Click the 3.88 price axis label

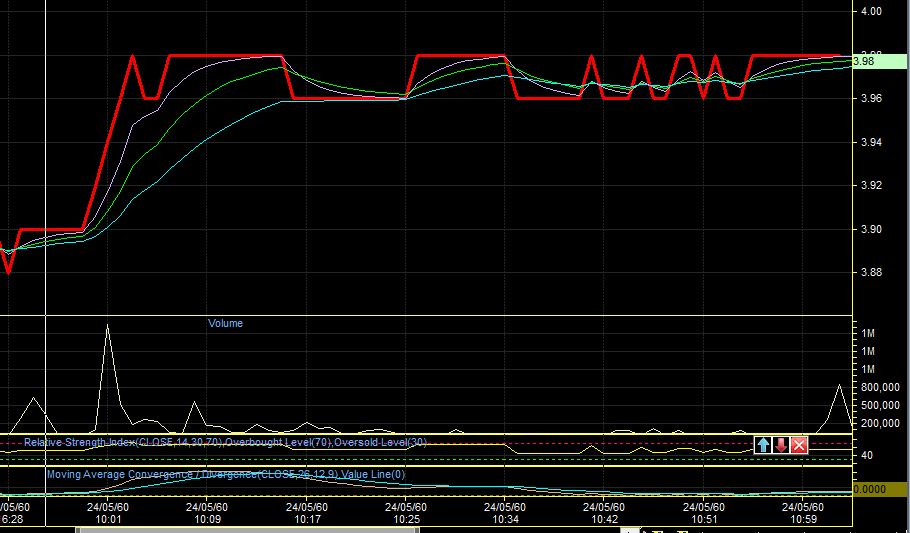pyautogui.click(x=872, y=272)
